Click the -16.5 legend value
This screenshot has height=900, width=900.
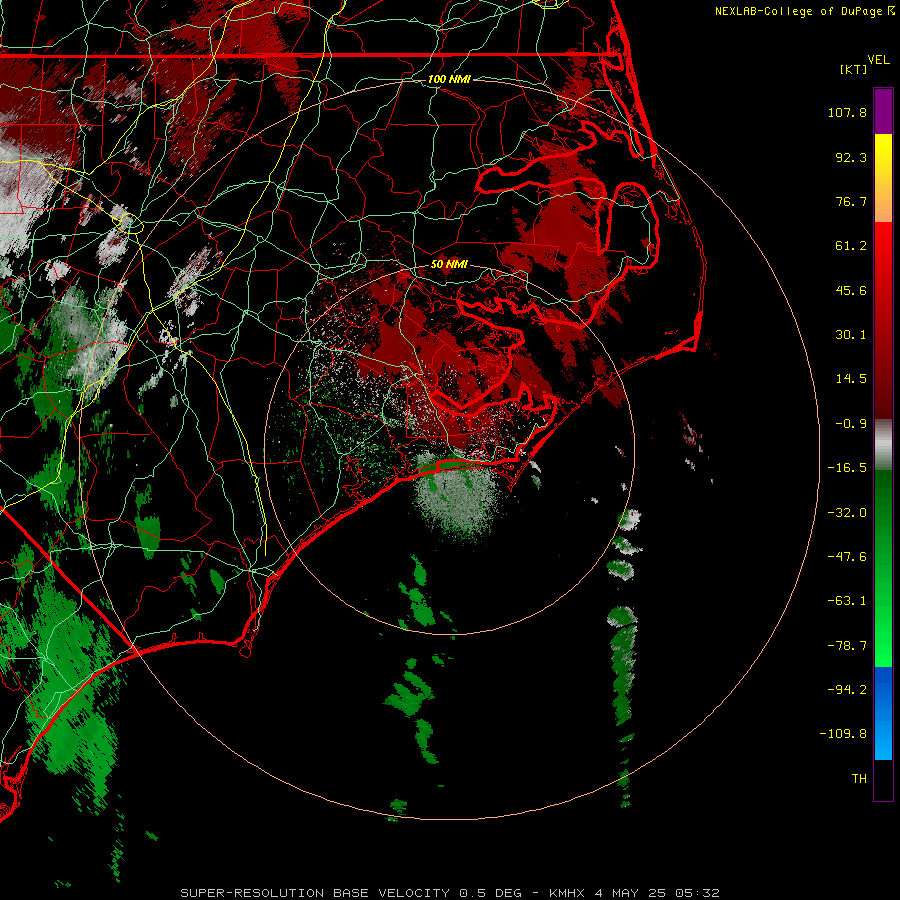[x=847, y=468]
